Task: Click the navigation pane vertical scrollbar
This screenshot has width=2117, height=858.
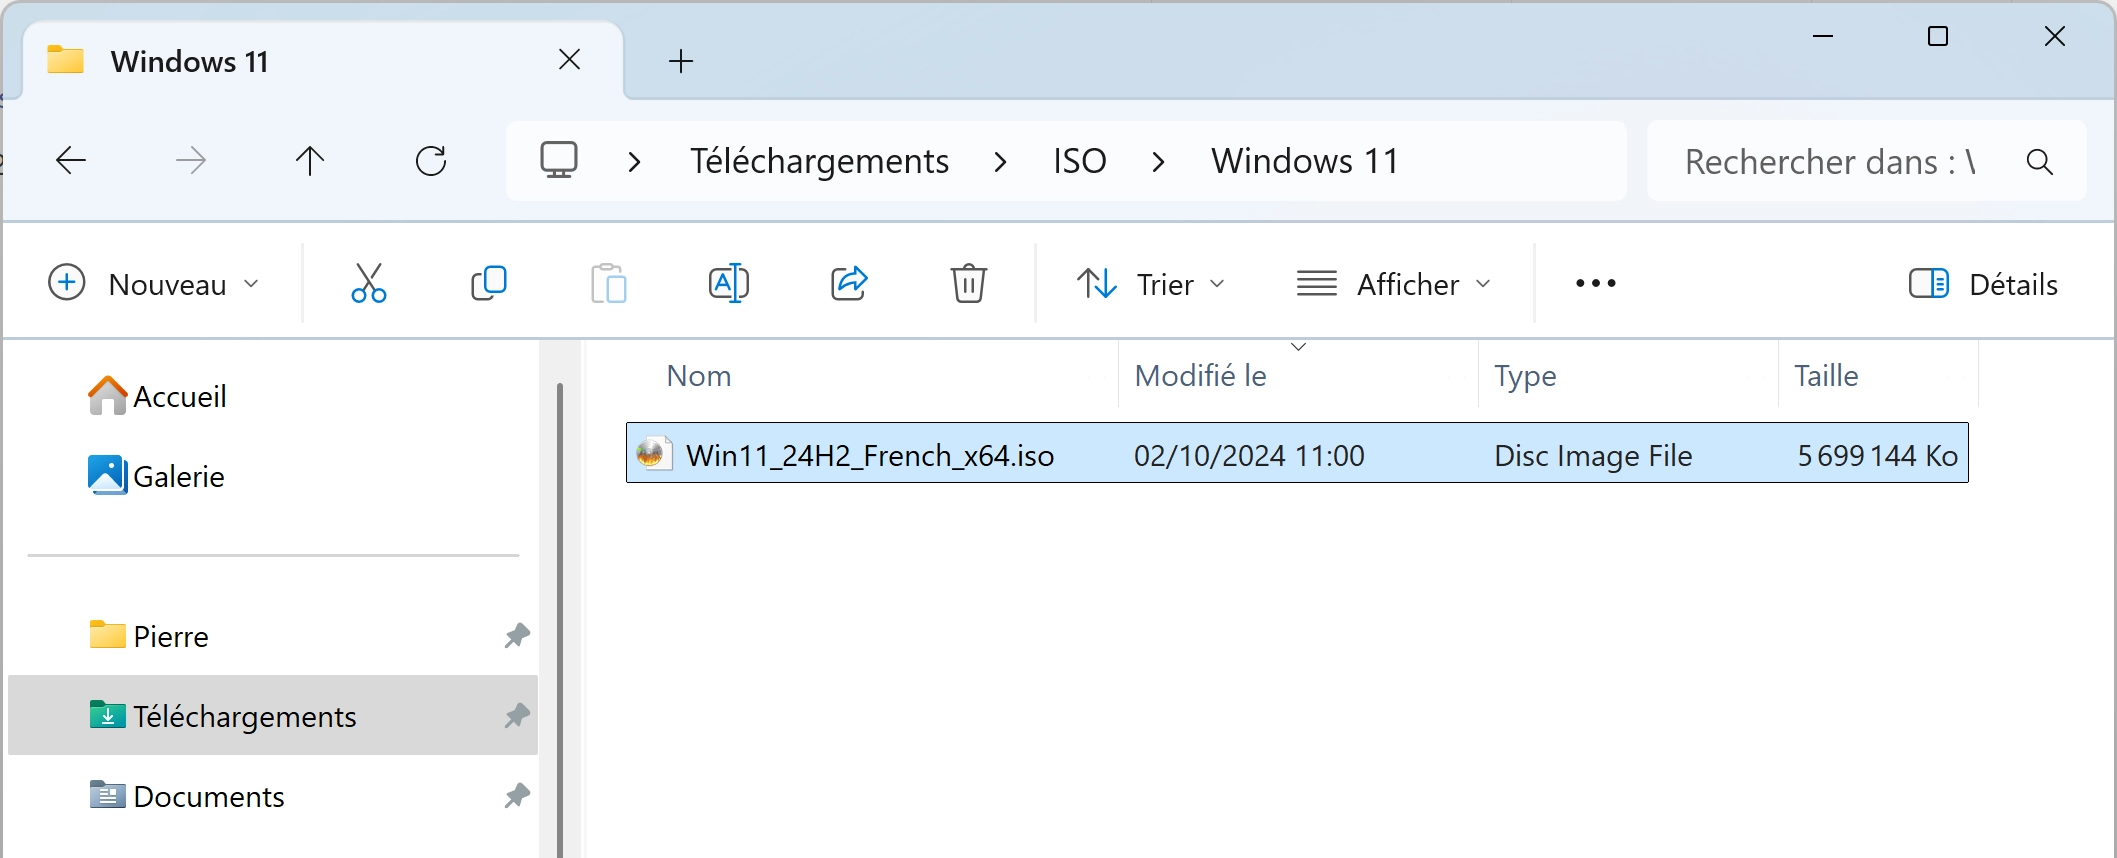Action: (560, 620)
